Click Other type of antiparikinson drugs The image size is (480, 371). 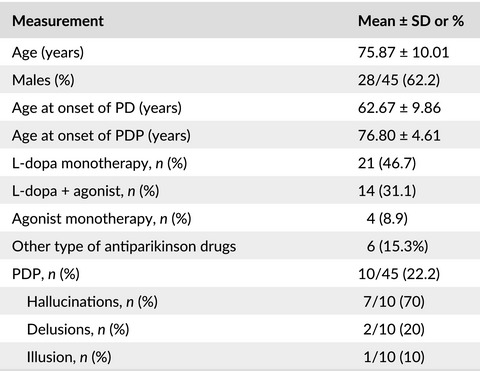124,246
